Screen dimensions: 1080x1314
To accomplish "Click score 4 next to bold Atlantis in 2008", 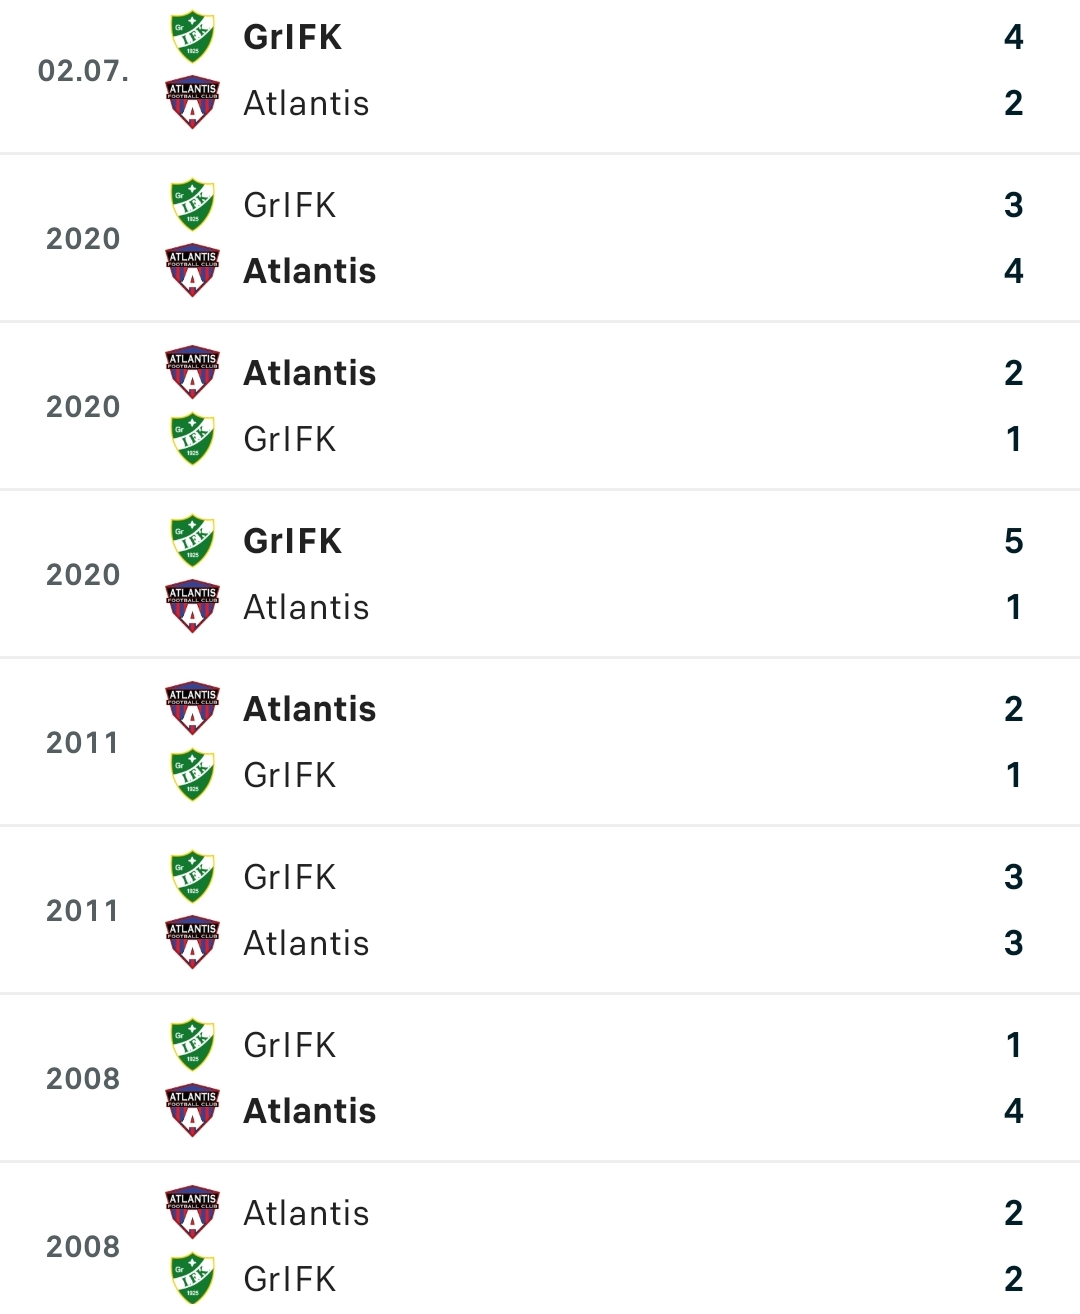I will point(1014,1111).
